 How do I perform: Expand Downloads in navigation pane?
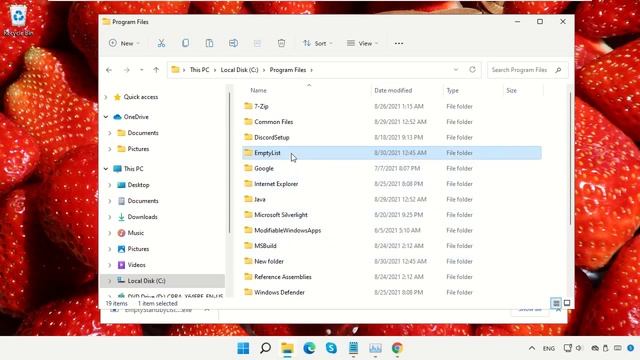pos(110,217)
